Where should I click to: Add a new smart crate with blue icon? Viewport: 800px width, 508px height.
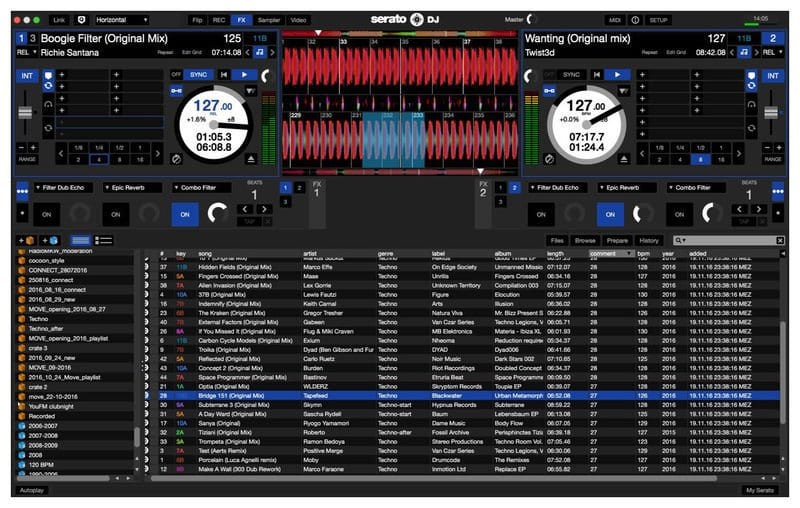point(50,240)
